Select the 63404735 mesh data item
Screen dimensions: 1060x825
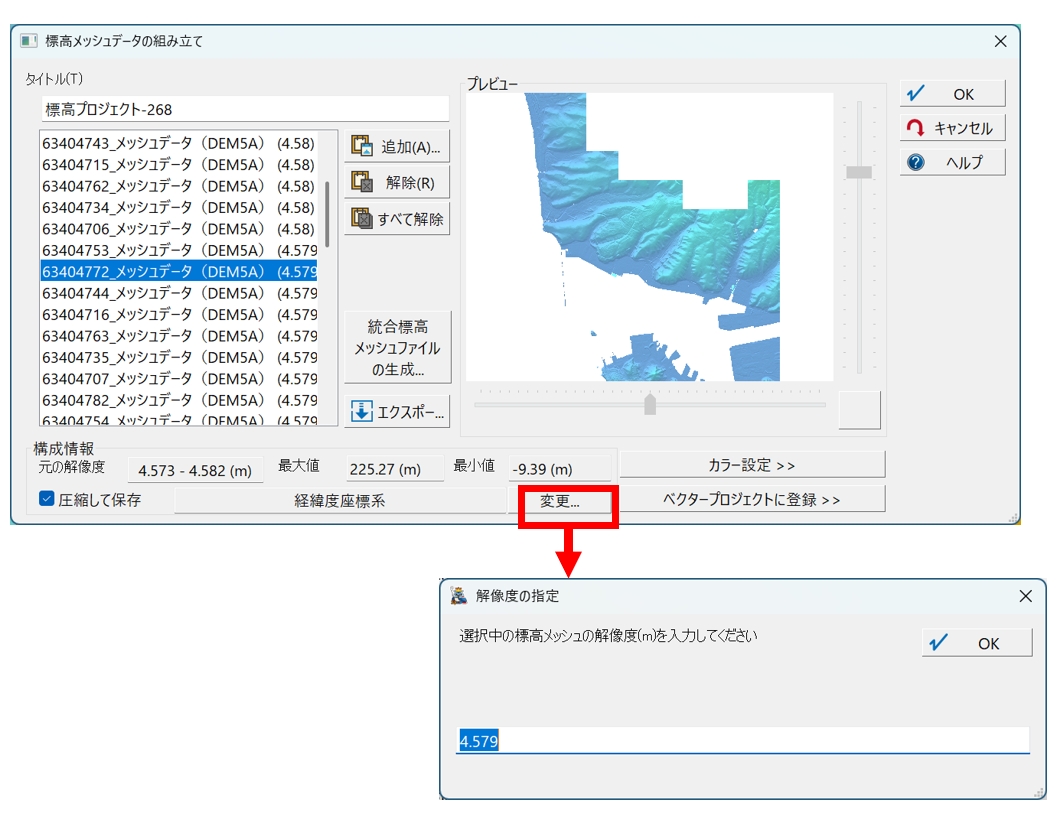click(x=178, y=357)
